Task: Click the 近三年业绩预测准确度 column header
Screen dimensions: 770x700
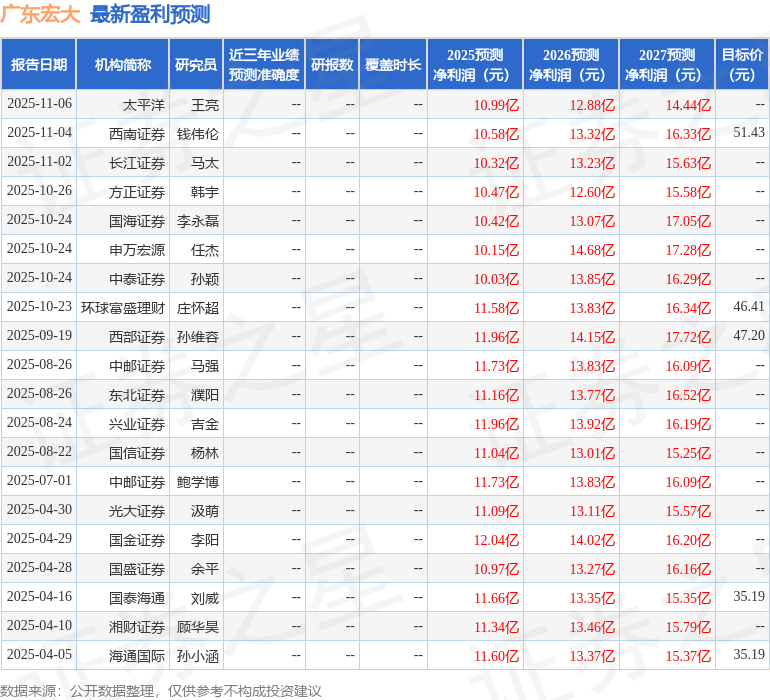Action: (263, 65)
